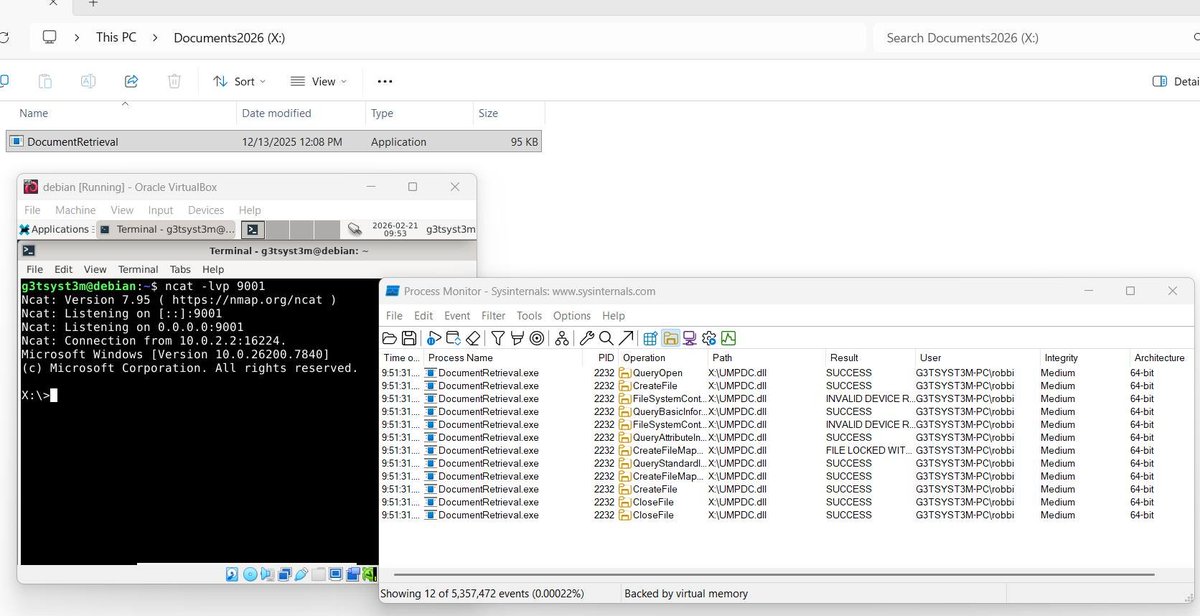The height and width of the screenshot is (616, 1200).
Task: Toggle Show Registry Activity icon in Process Monitor
Action: pyautogui.click(x=650, y=338)
